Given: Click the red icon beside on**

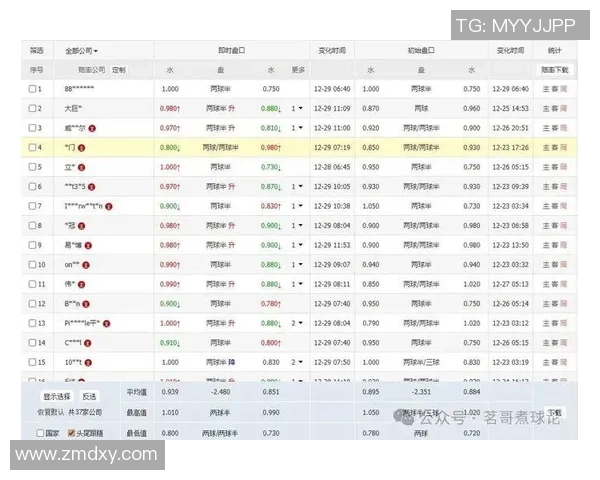Looking at the screenshot, I should (86, 265).
